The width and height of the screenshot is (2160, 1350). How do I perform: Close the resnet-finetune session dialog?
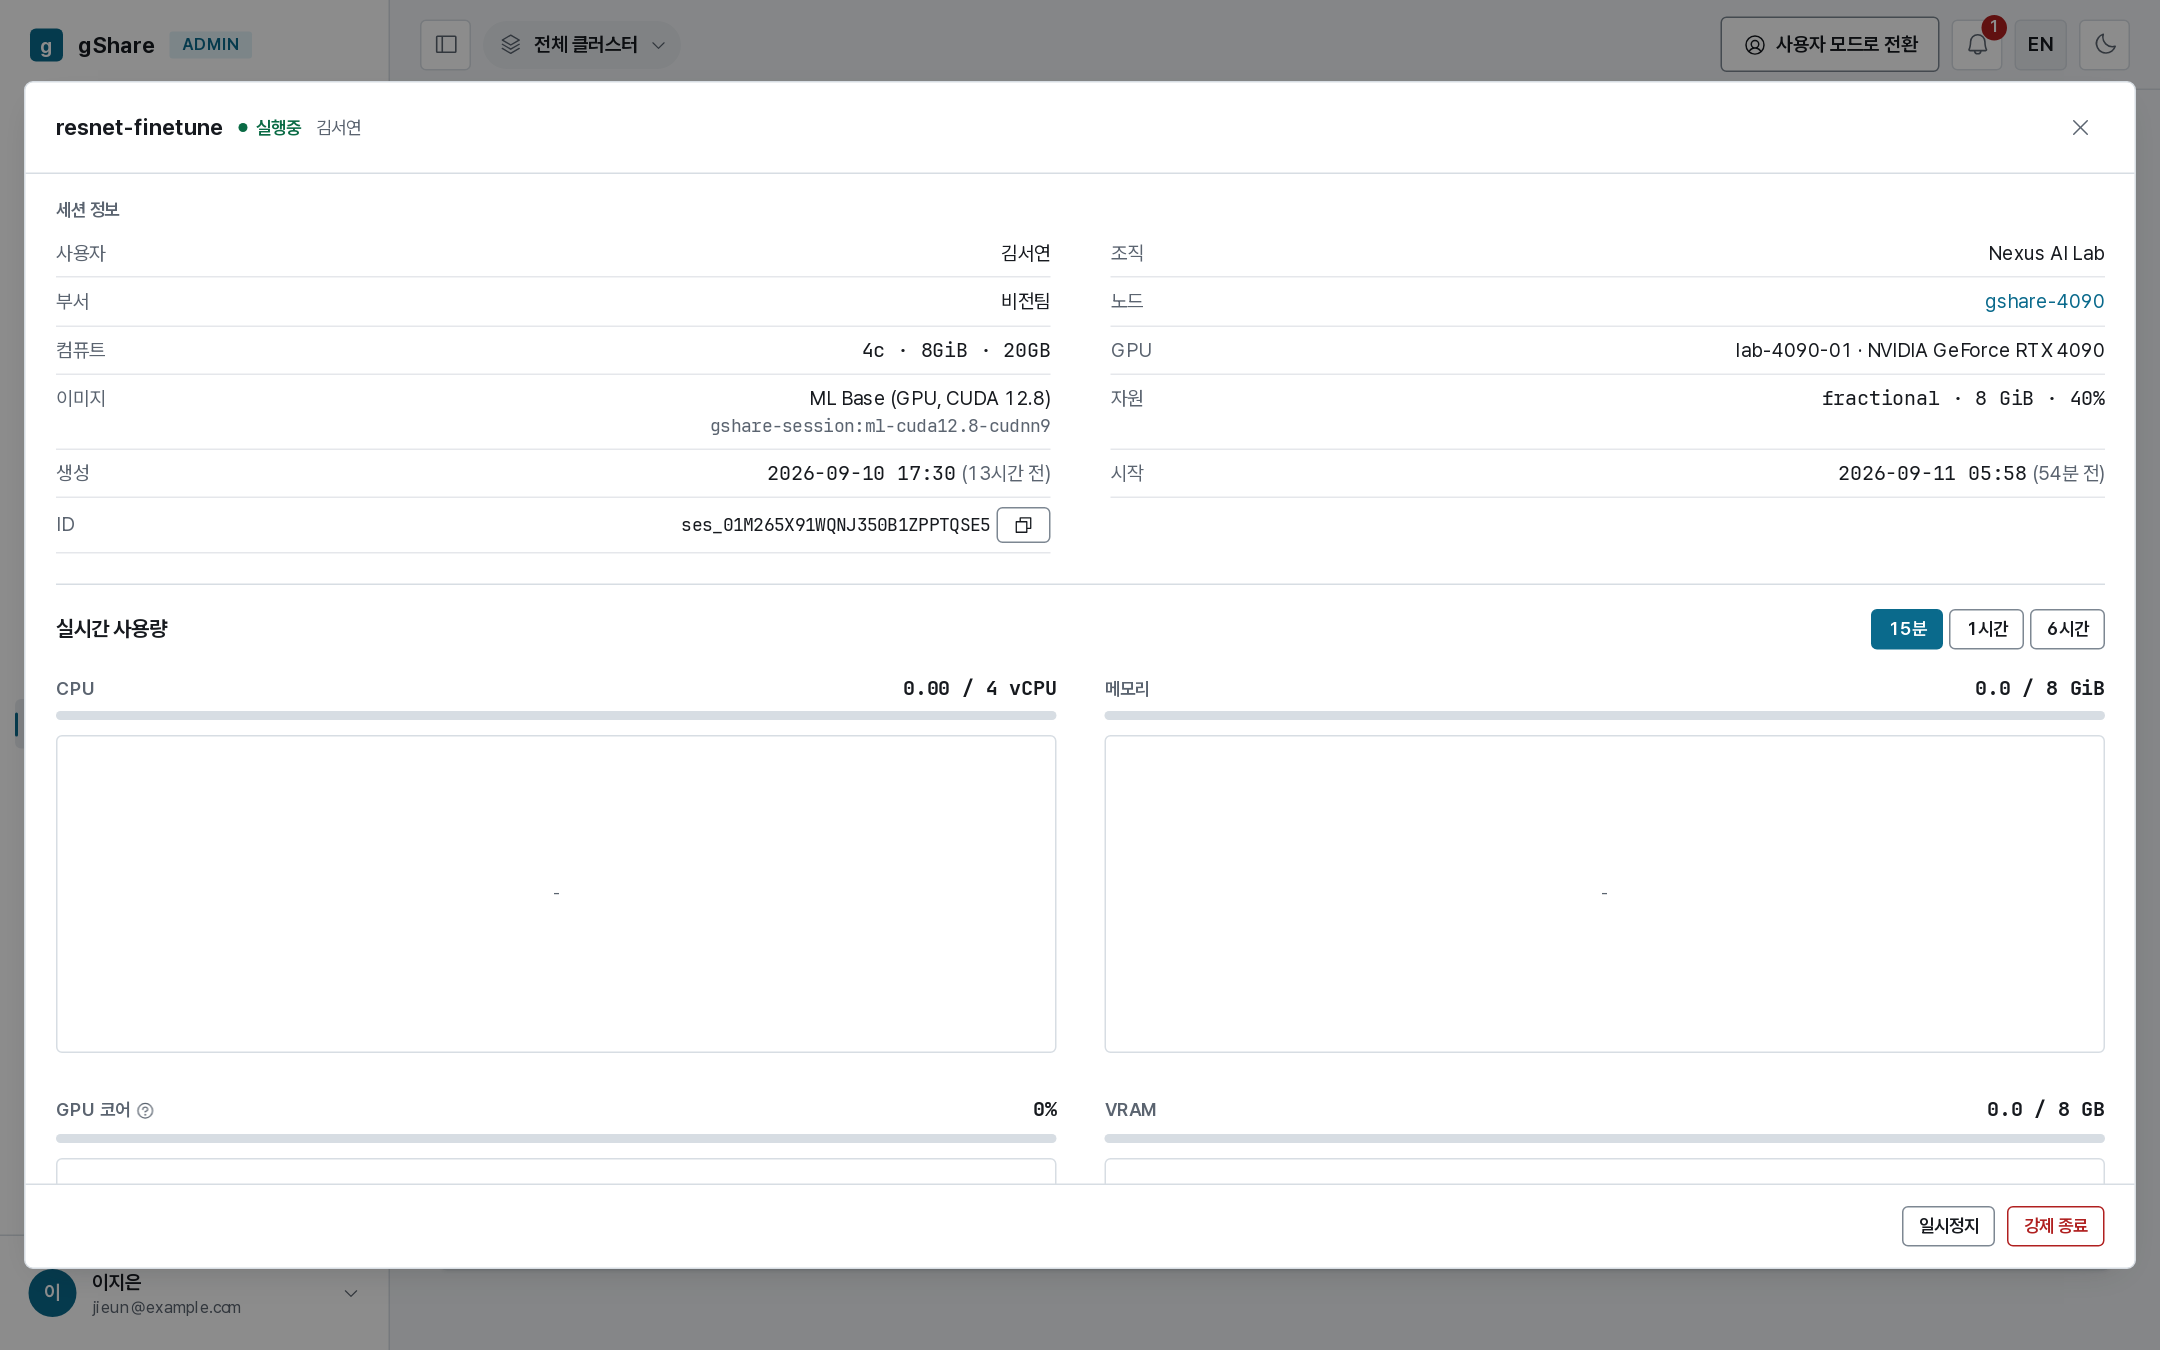[x=2080, y=127]
